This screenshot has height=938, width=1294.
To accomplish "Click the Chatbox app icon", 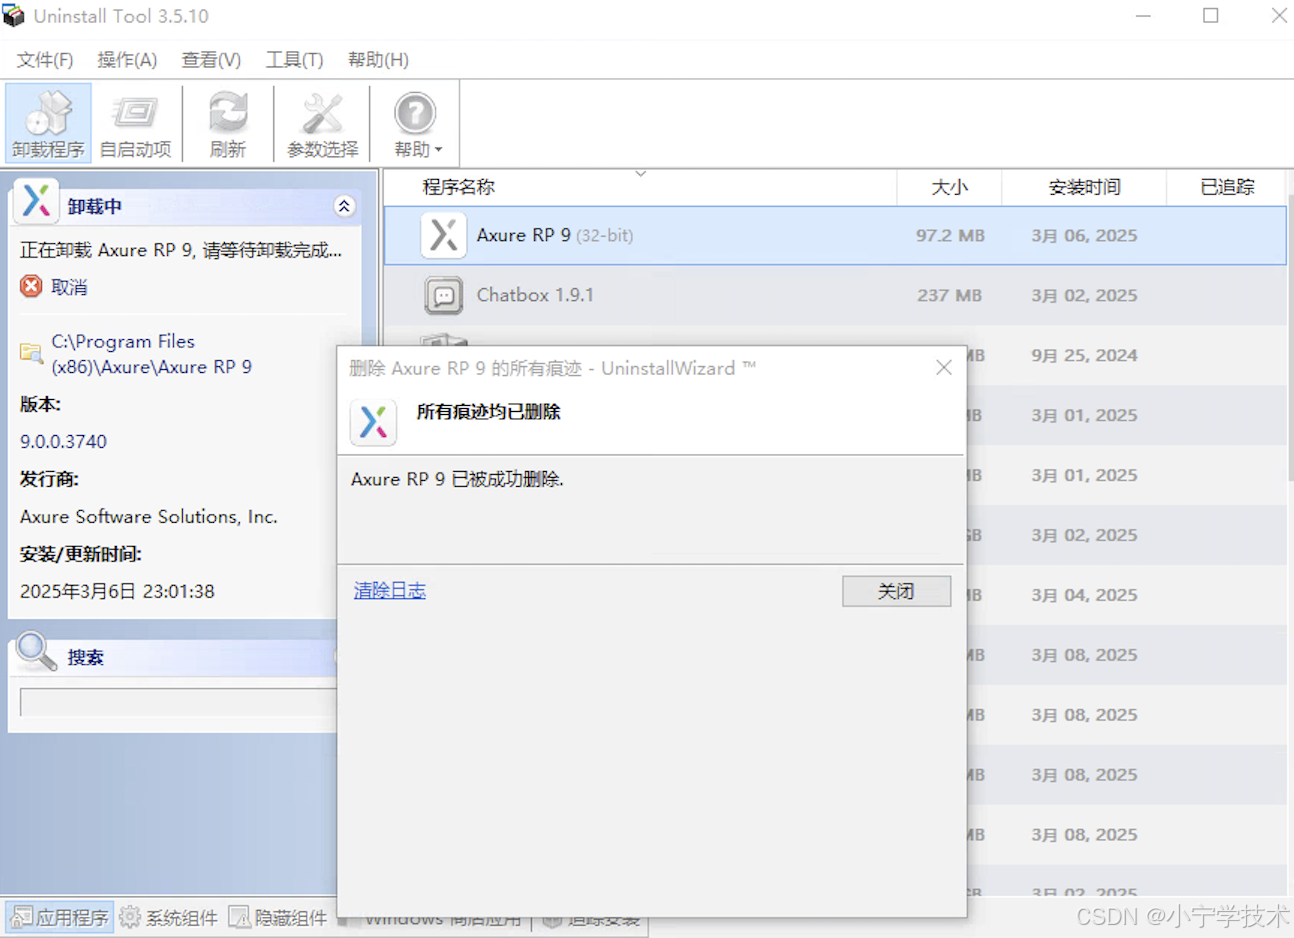I will 443,295.
